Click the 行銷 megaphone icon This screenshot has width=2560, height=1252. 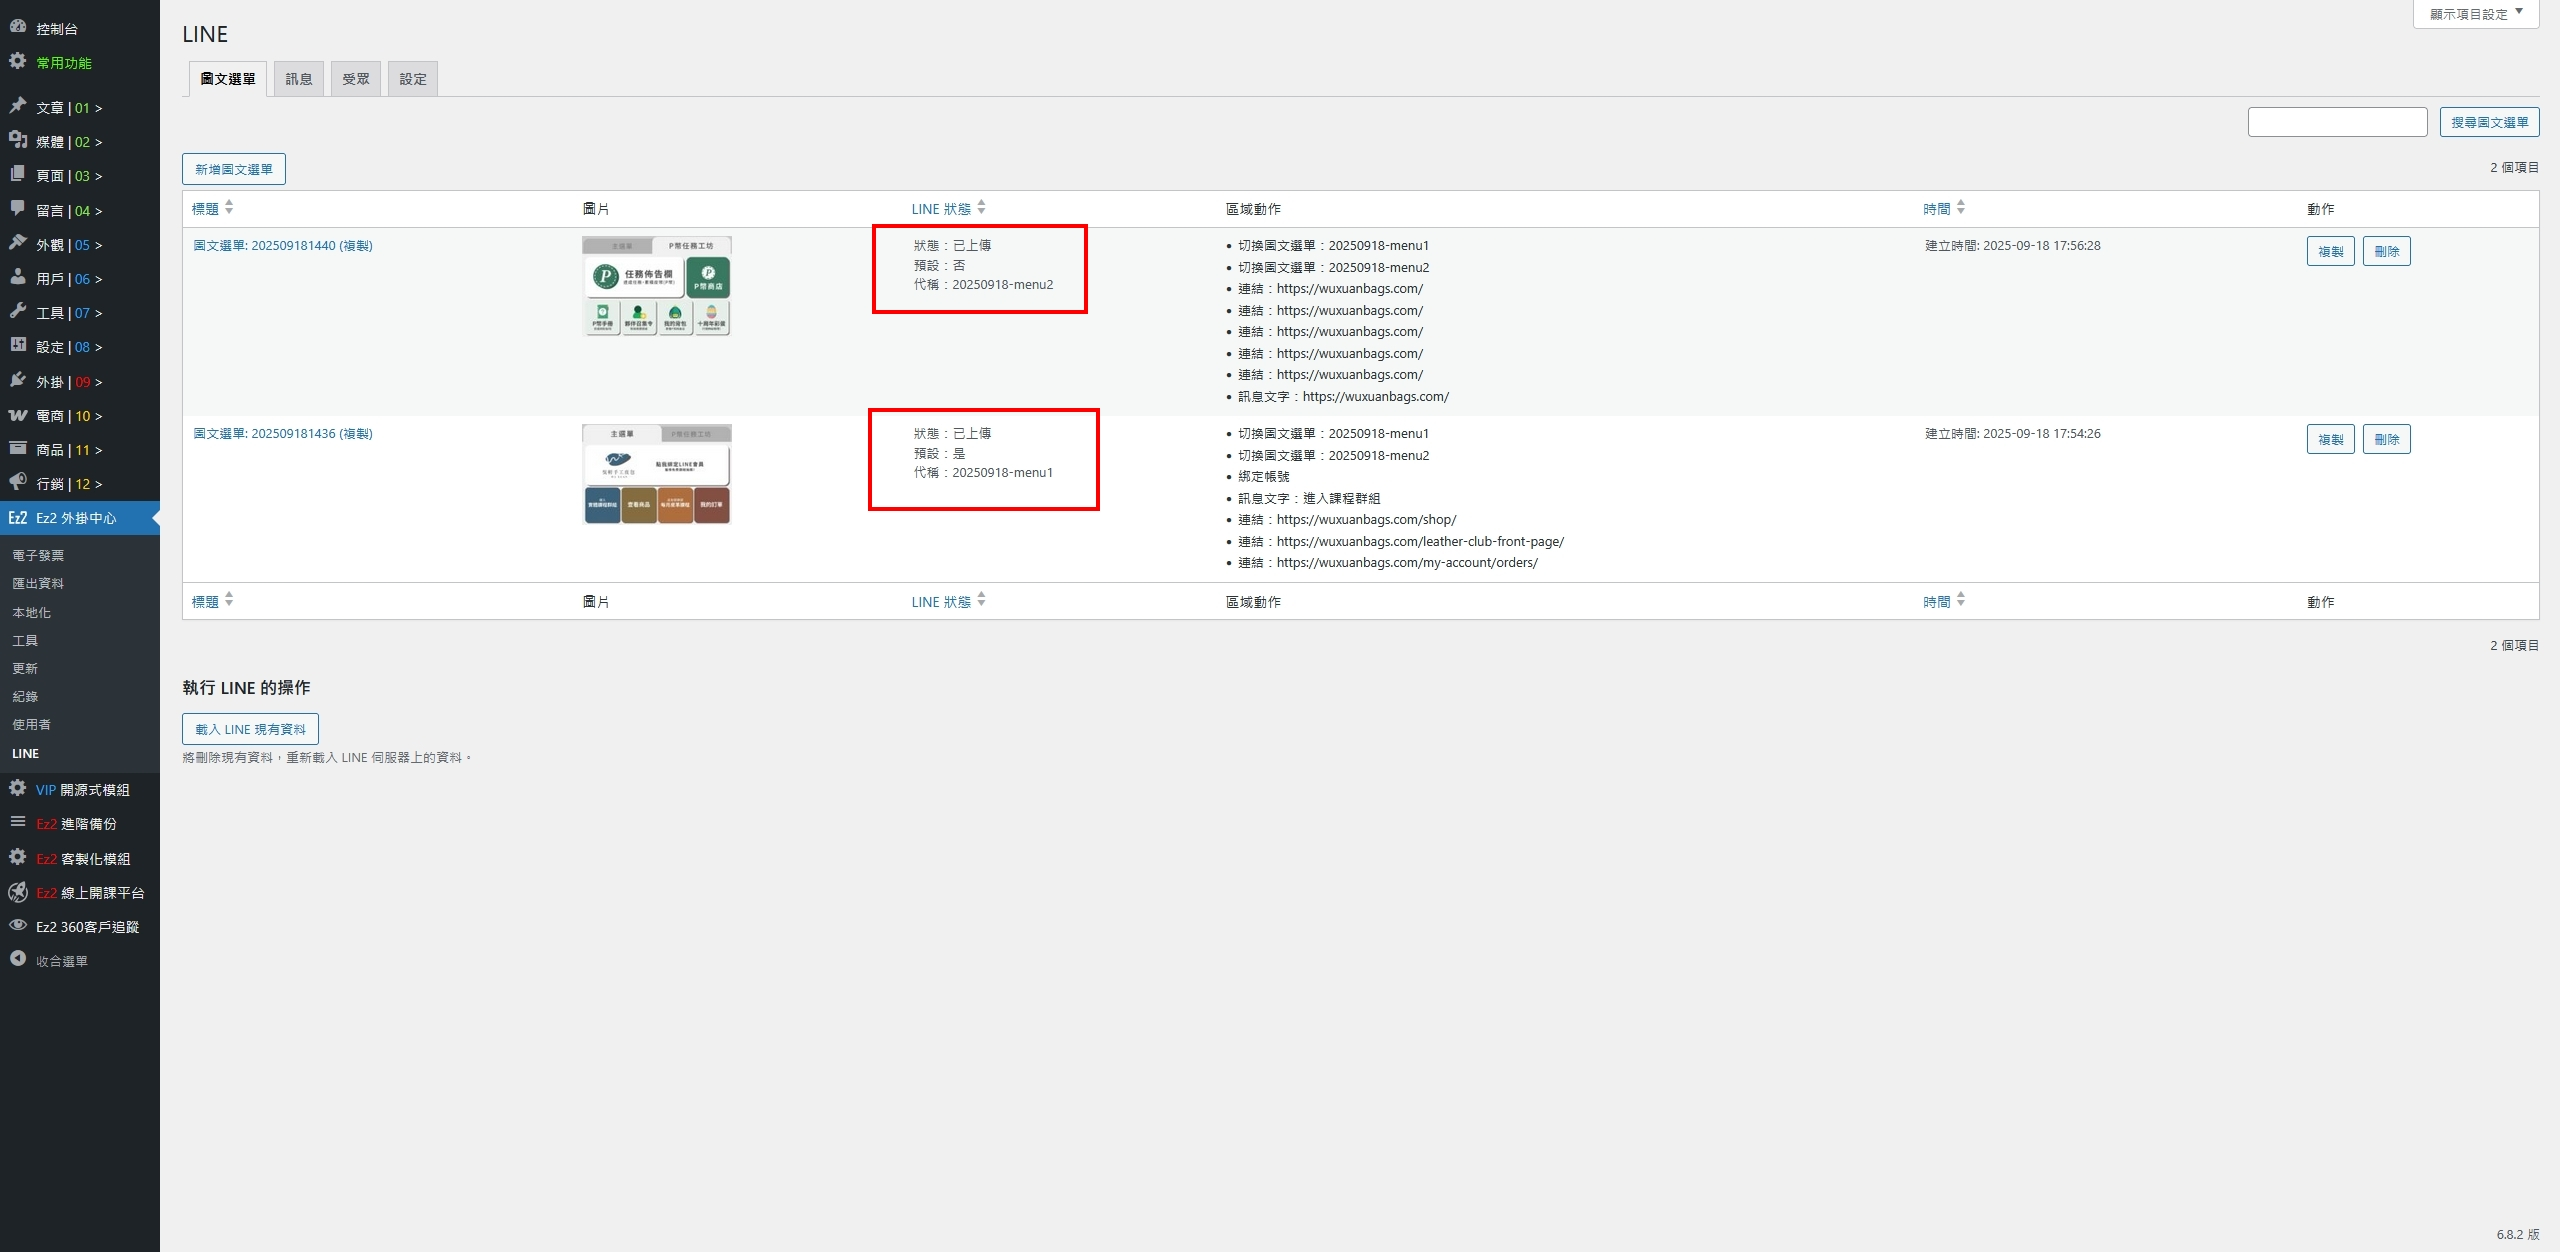pyautogui.click(x=17, y=482)
